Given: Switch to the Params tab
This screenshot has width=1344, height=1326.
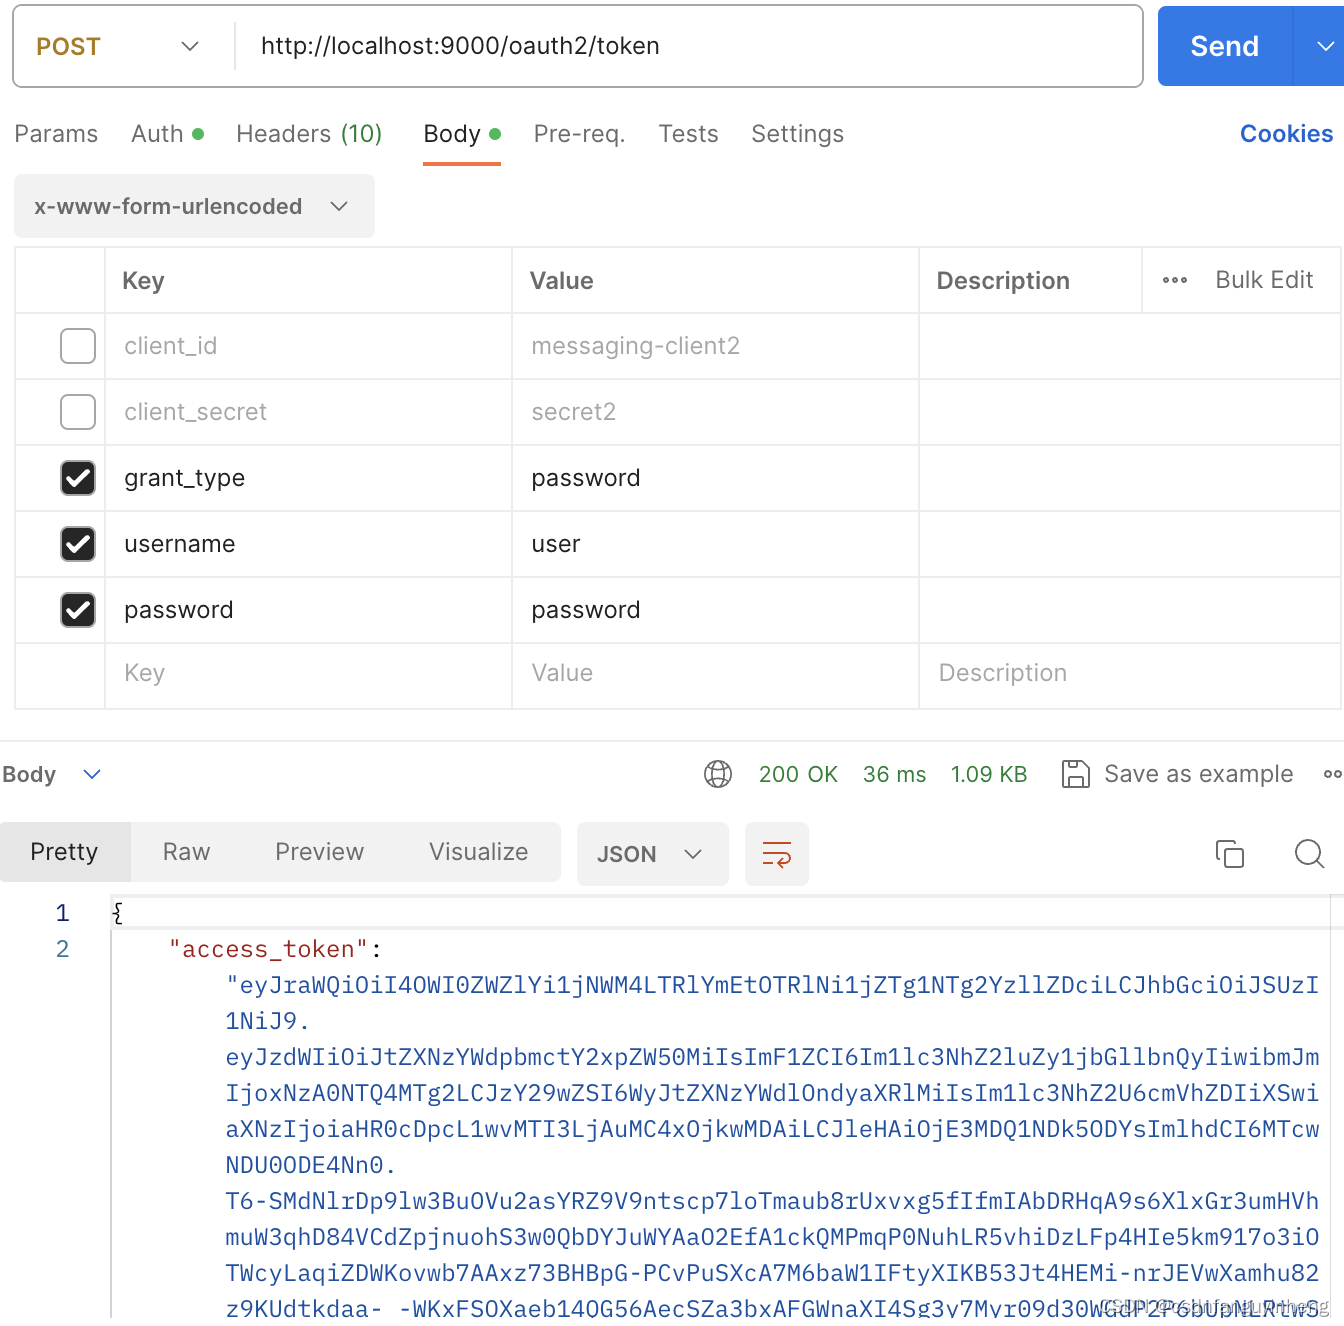Looking at the screenshot, I should (56, 134).
